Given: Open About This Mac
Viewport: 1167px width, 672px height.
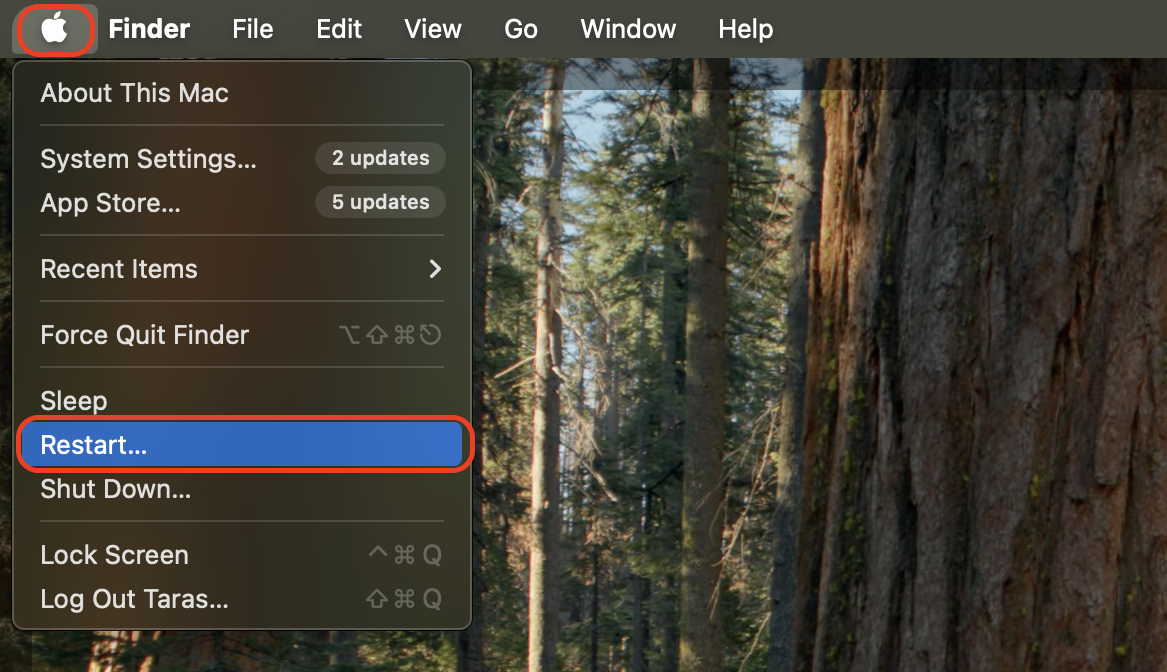Looking at the screenshot, I should [135, 93].
